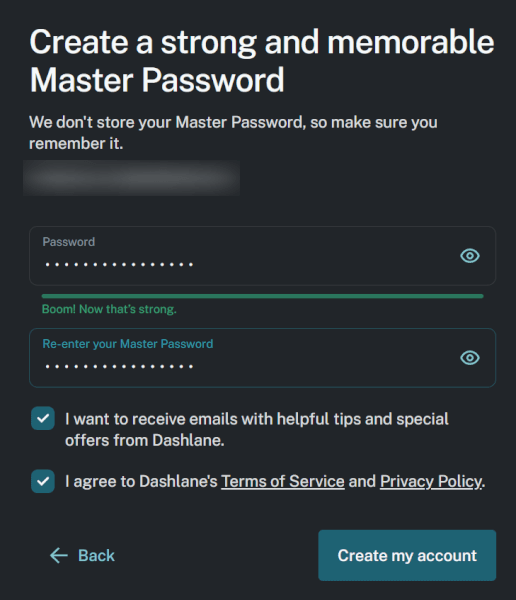This screenshot has height=600, width=516.
Task: Uncheck the helpful tips emails checkbox
Action: (x=43, y=418)
